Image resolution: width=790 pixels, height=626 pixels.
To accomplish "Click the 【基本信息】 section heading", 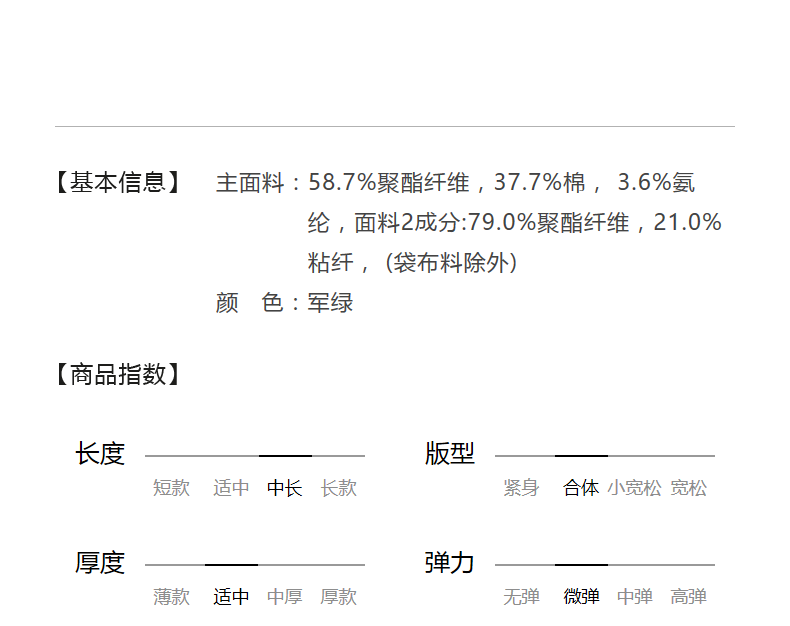I will [x=117, y=183].
